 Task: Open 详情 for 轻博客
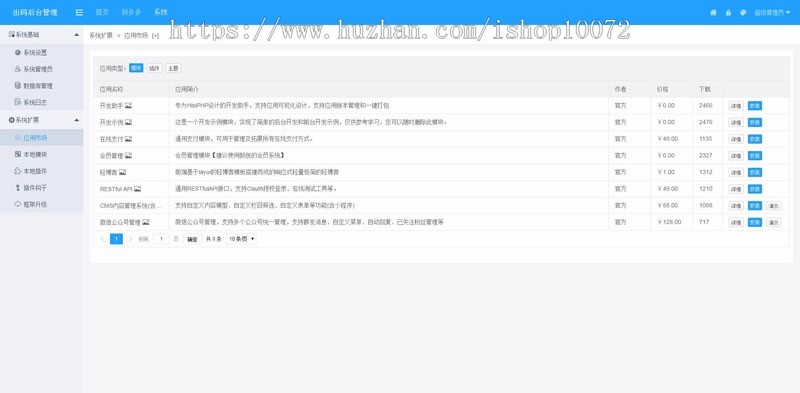736,173
